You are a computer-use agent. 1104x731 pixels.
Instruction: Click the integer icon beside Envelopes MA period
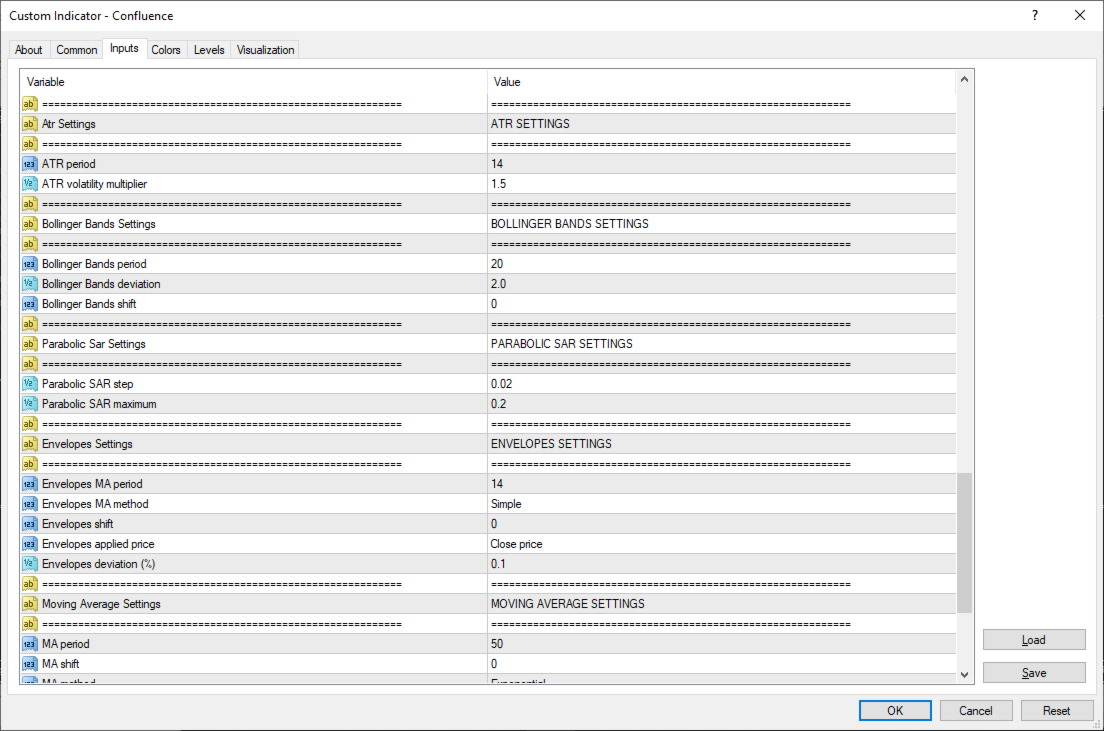coord(29,484)
